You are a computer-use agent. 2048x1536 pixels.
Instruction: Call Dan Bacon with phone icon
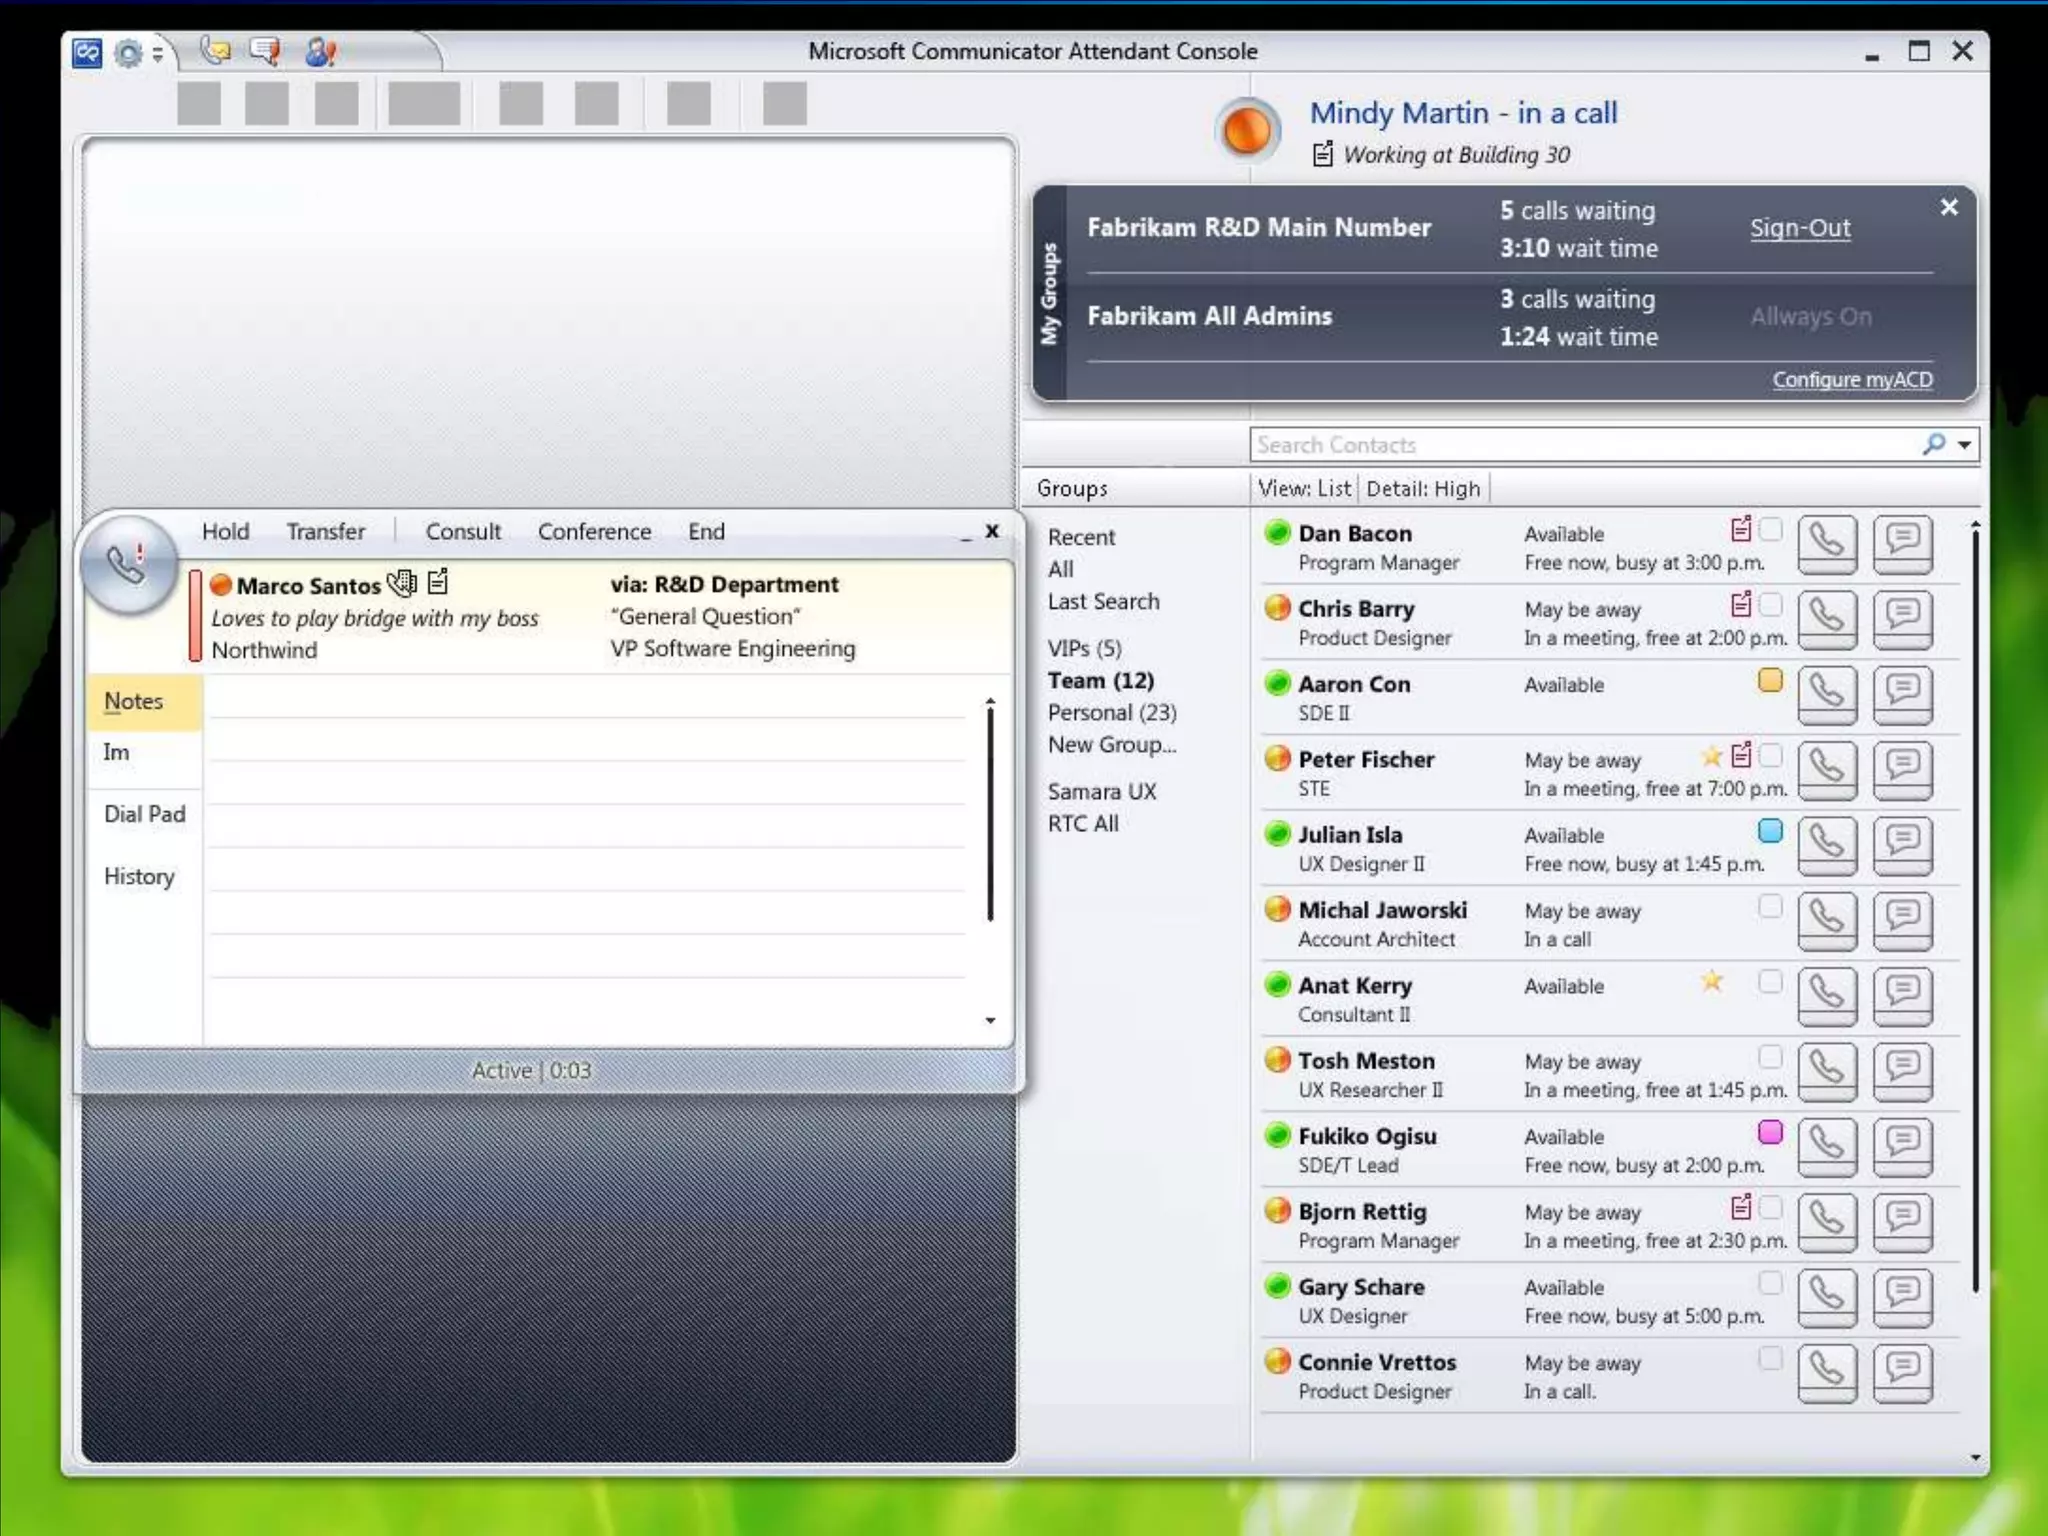tap(1827, 545)
